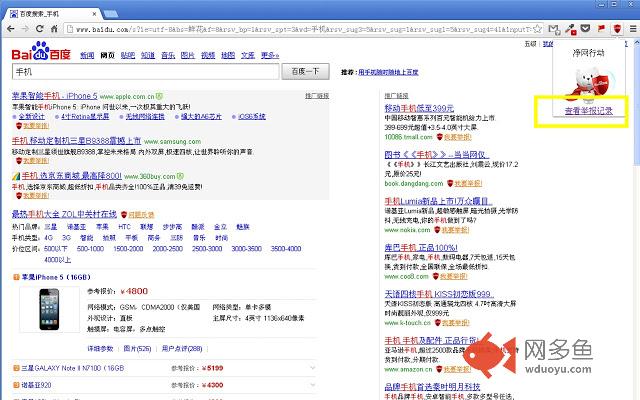Click the 4寸Retina显示屏 sublink
640x400 pixels.
click(85, 117)
